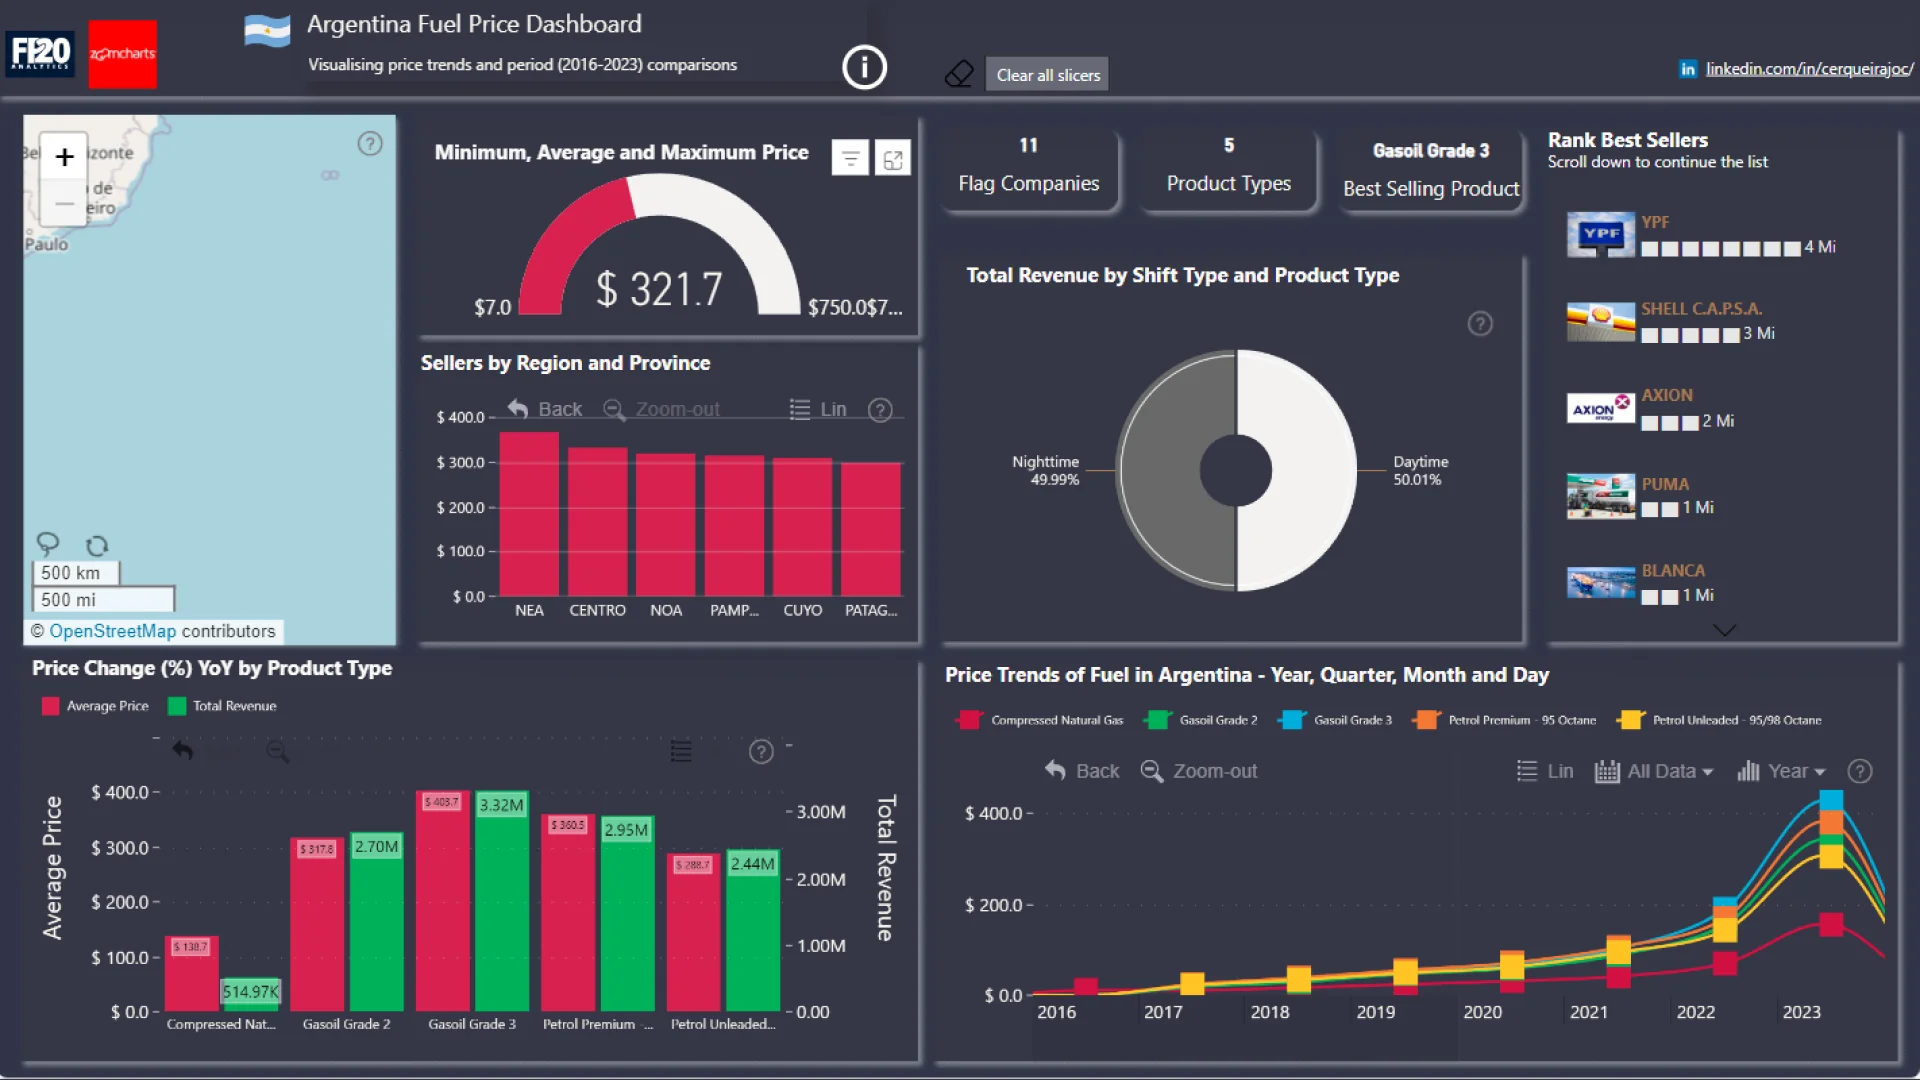Open the dashboard info icon
Screen dimensions: 1920x1080
[x=864, y=68]
